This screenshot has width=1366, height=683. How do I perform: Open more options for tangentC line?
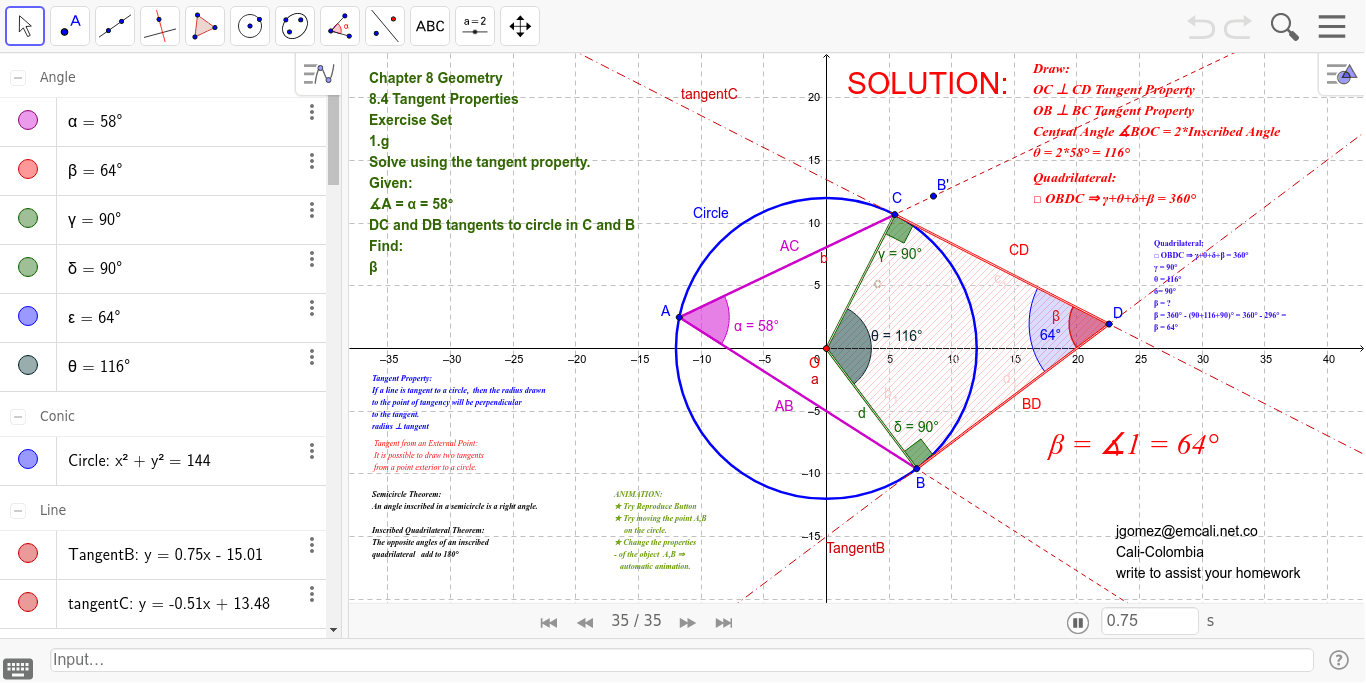point(312,594)
